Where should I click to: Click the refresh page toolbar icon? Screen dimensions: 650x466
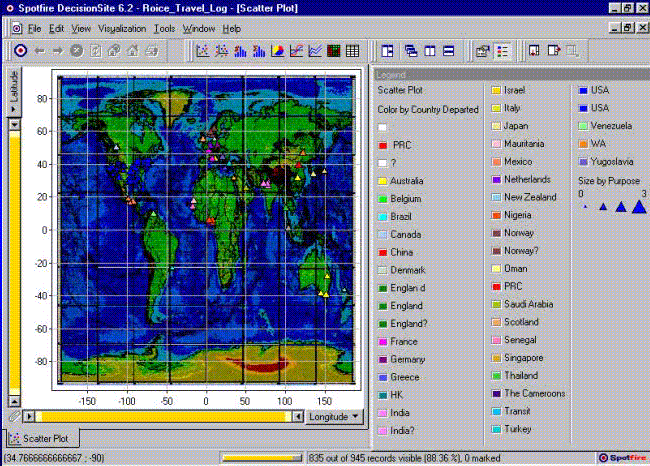(95, 51)
